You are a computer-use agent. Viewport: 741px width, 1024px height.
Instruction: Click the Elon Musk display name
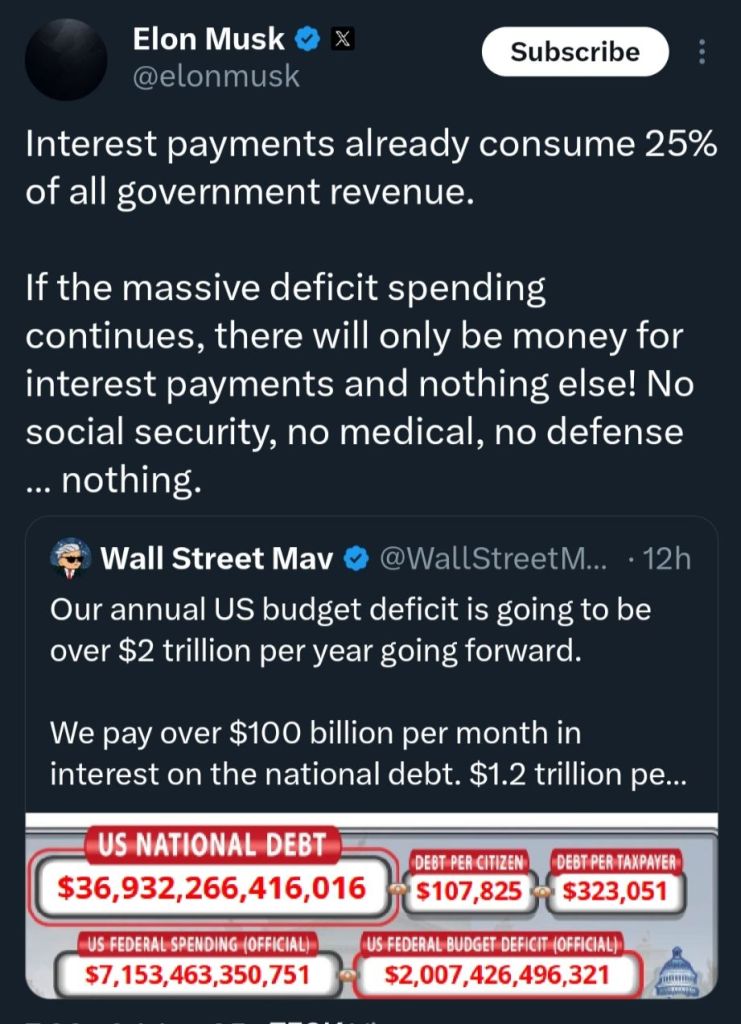[x=208, y=40]
